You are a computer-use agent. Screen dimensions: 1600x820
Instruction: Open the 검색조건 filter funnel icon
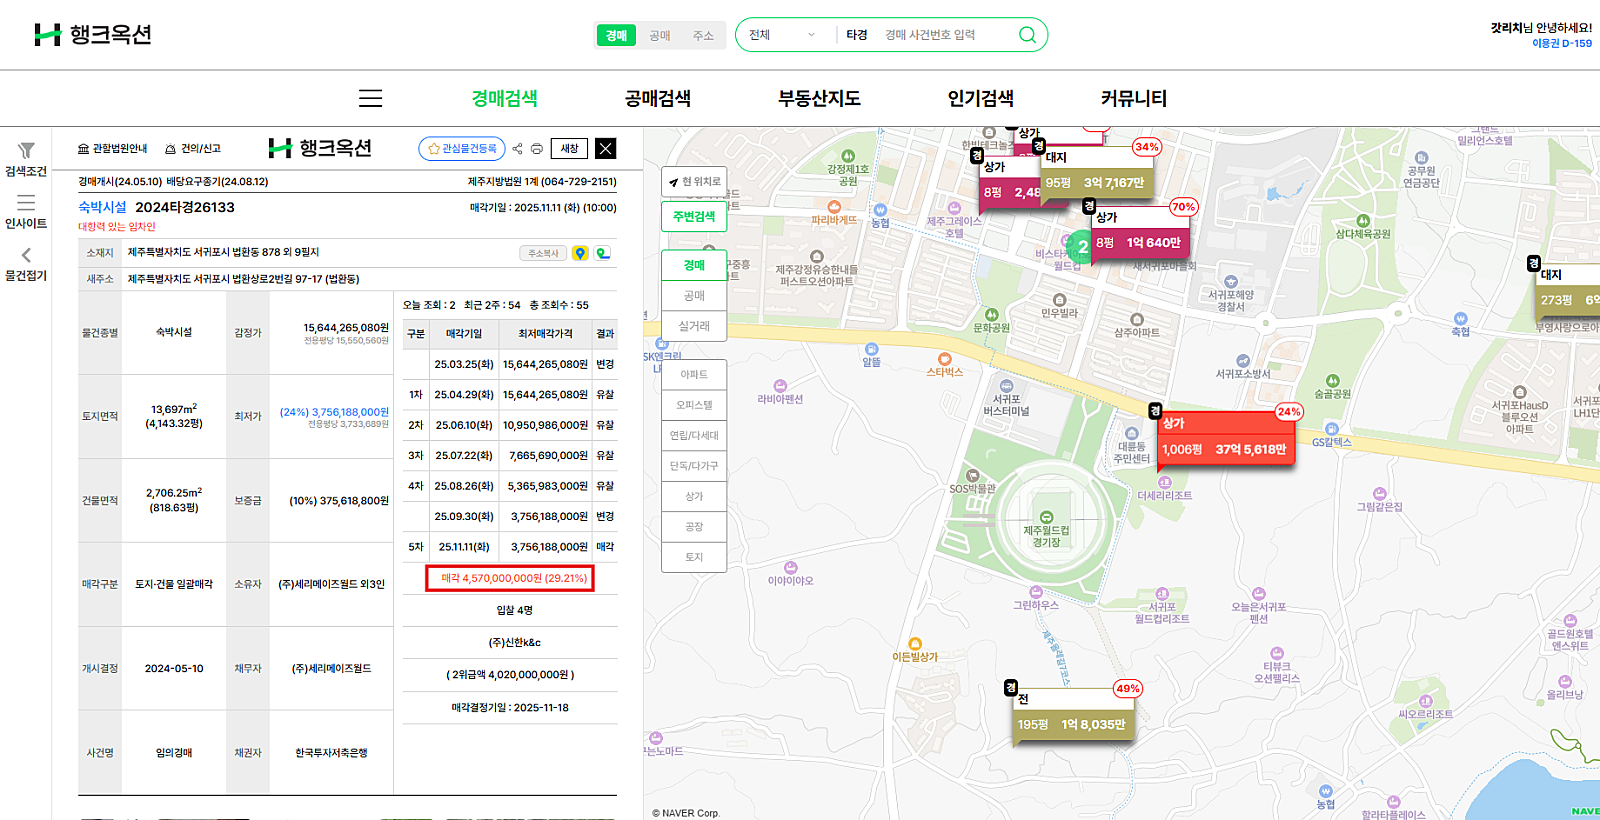tap(26, 150)
